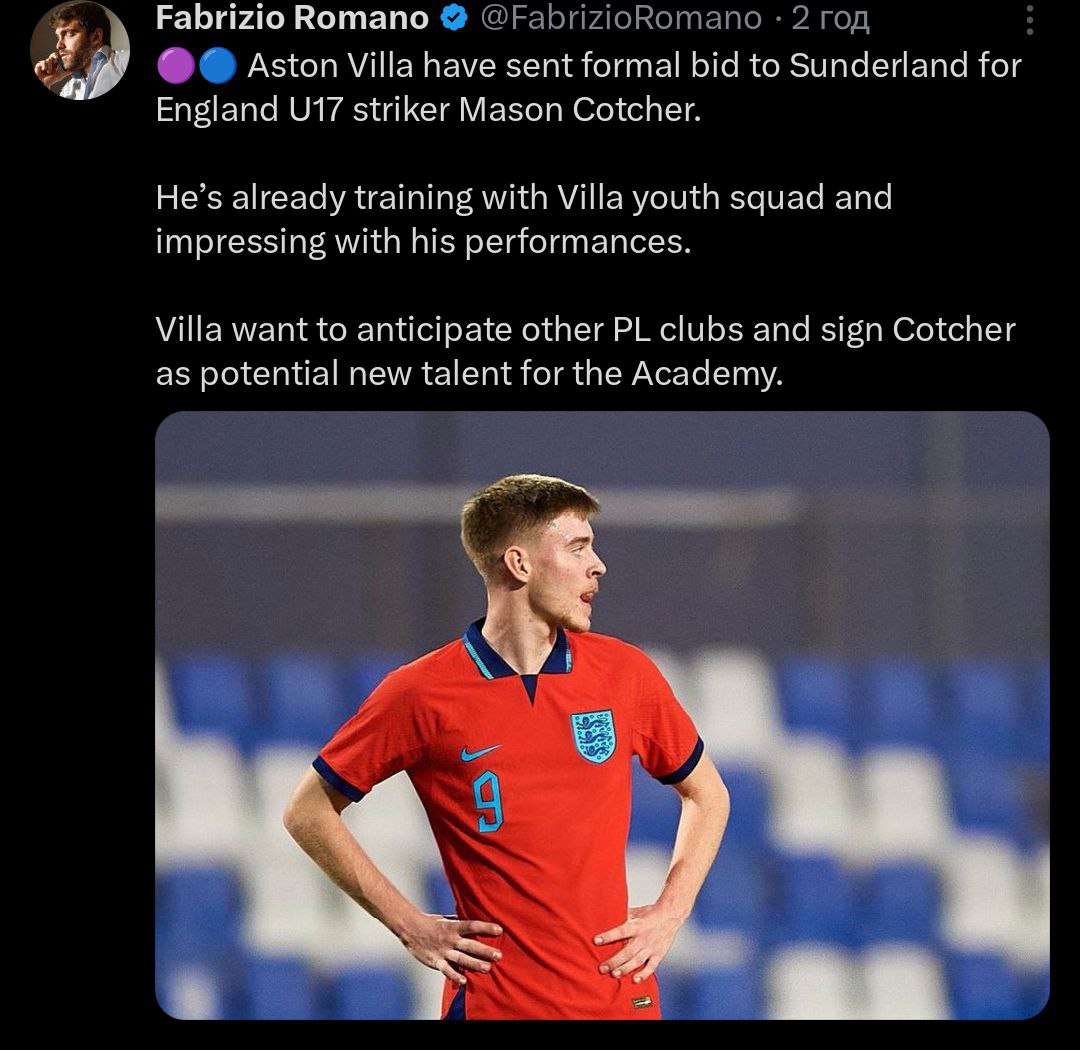
Task: Open the three-dot more options menu
Action: click(1031, 20)
